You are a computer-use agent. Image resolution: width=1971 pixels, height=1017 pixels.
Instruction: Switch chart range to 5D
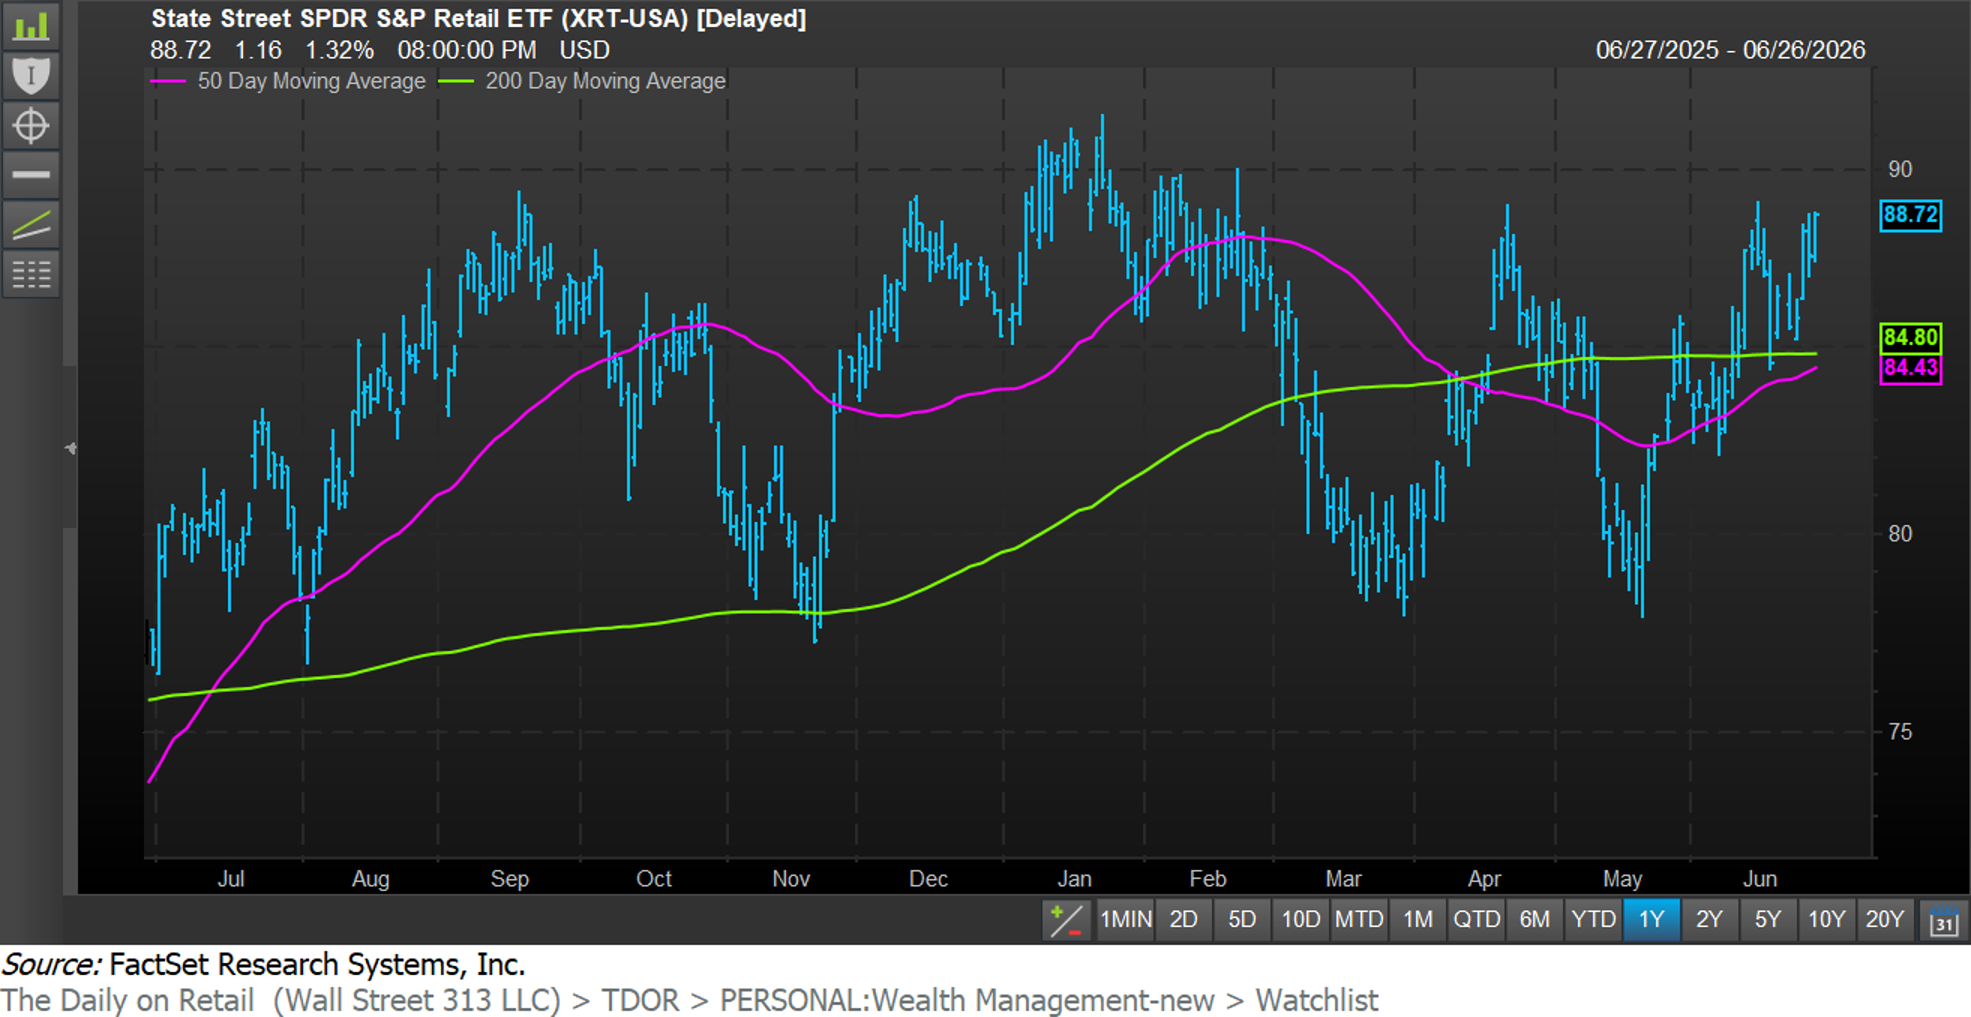[x=1242, y=920]
